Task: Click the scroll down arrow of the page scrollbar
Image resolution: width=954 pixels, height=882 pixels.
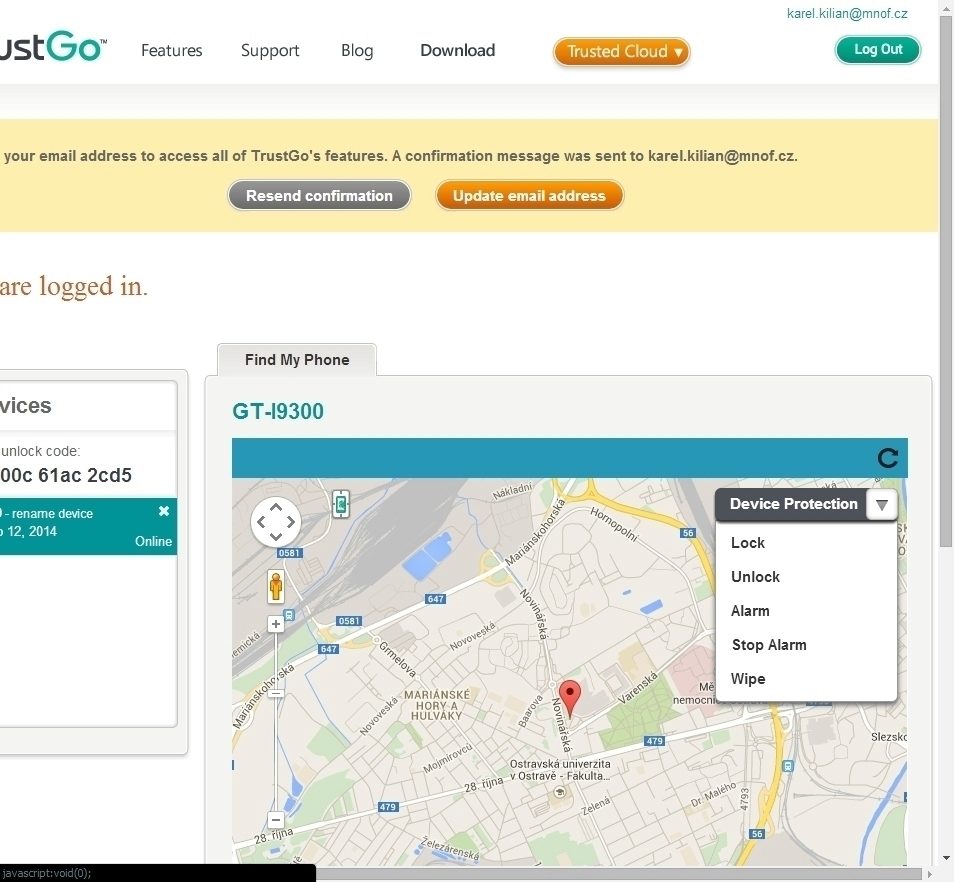Action: (x=946, y=858)
